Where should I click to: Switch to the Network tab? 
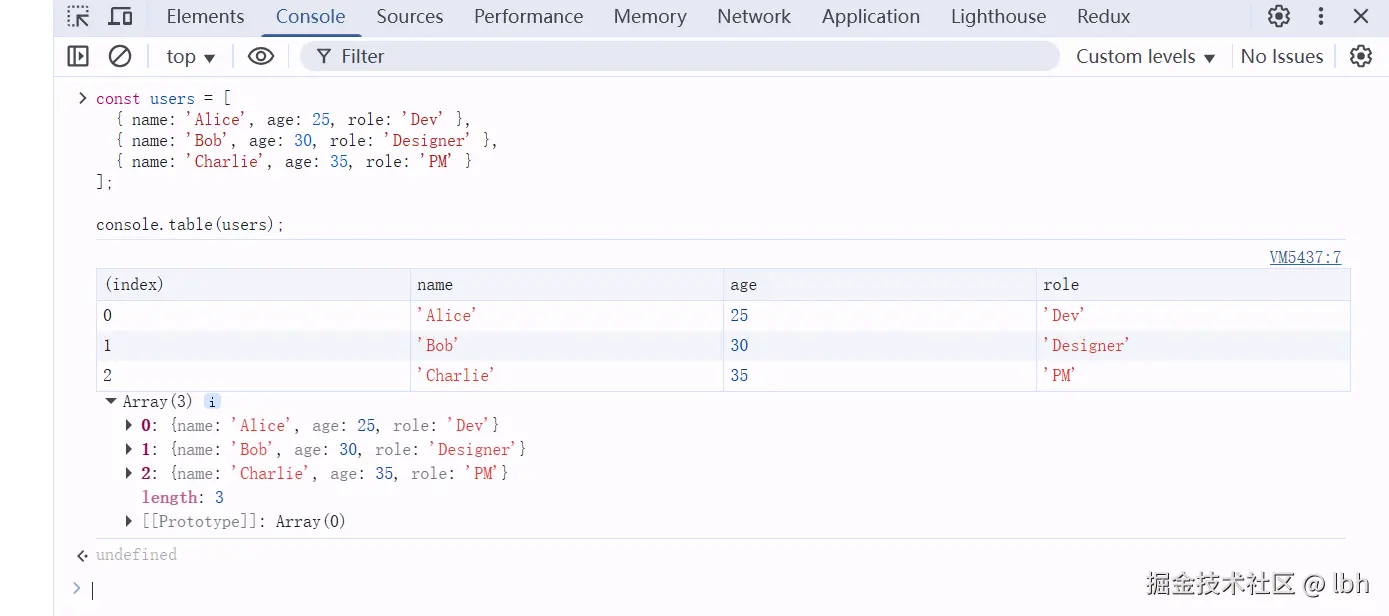(x=754, y=17)
